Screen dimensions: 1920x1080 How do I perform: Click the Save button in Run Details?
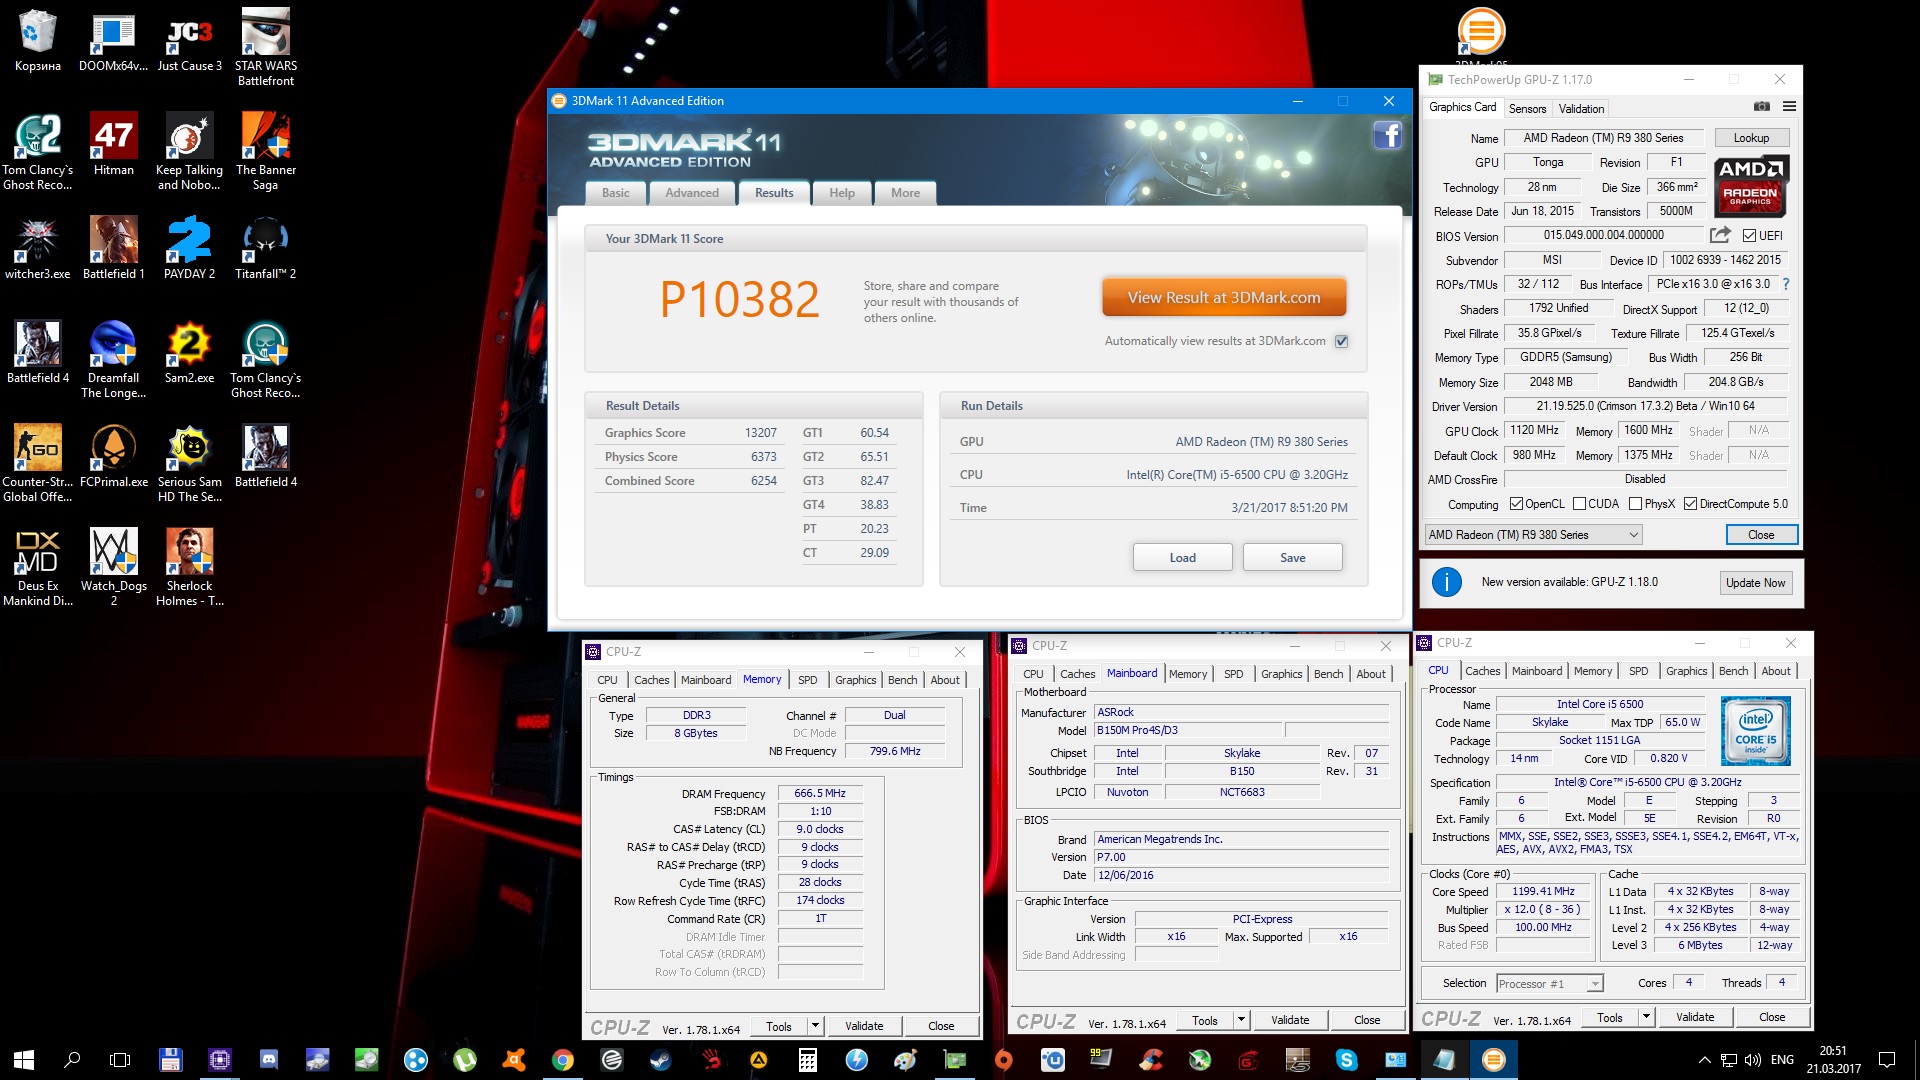tap(1293, 558)
